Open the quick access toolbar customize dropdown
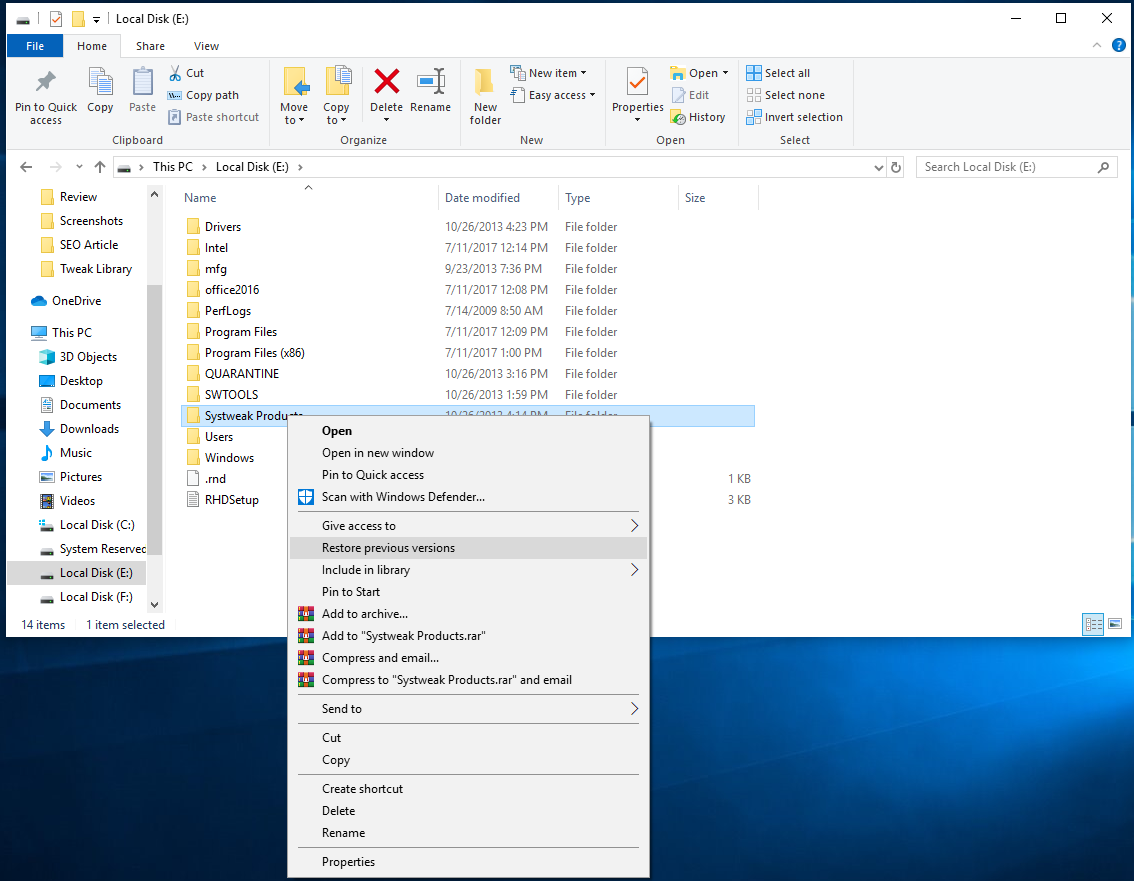The image size is (1134, 881). pyautogui.click(x=96, y=20)
